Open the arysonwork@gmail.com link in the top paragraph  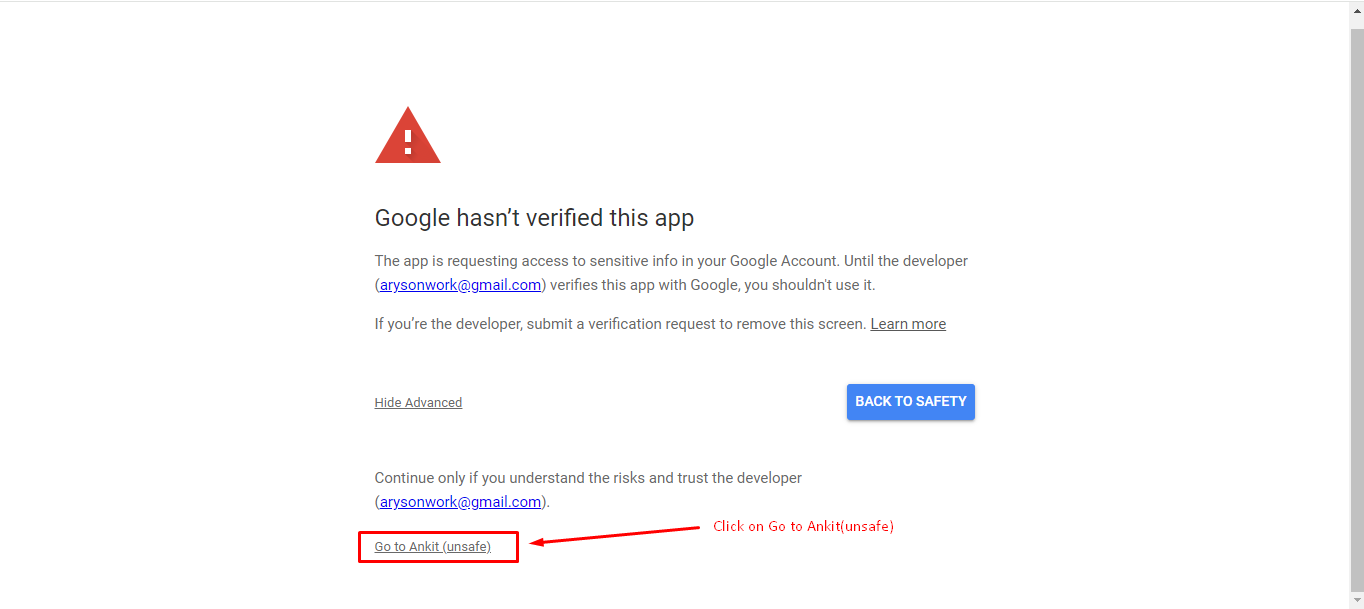pos(460,285)
